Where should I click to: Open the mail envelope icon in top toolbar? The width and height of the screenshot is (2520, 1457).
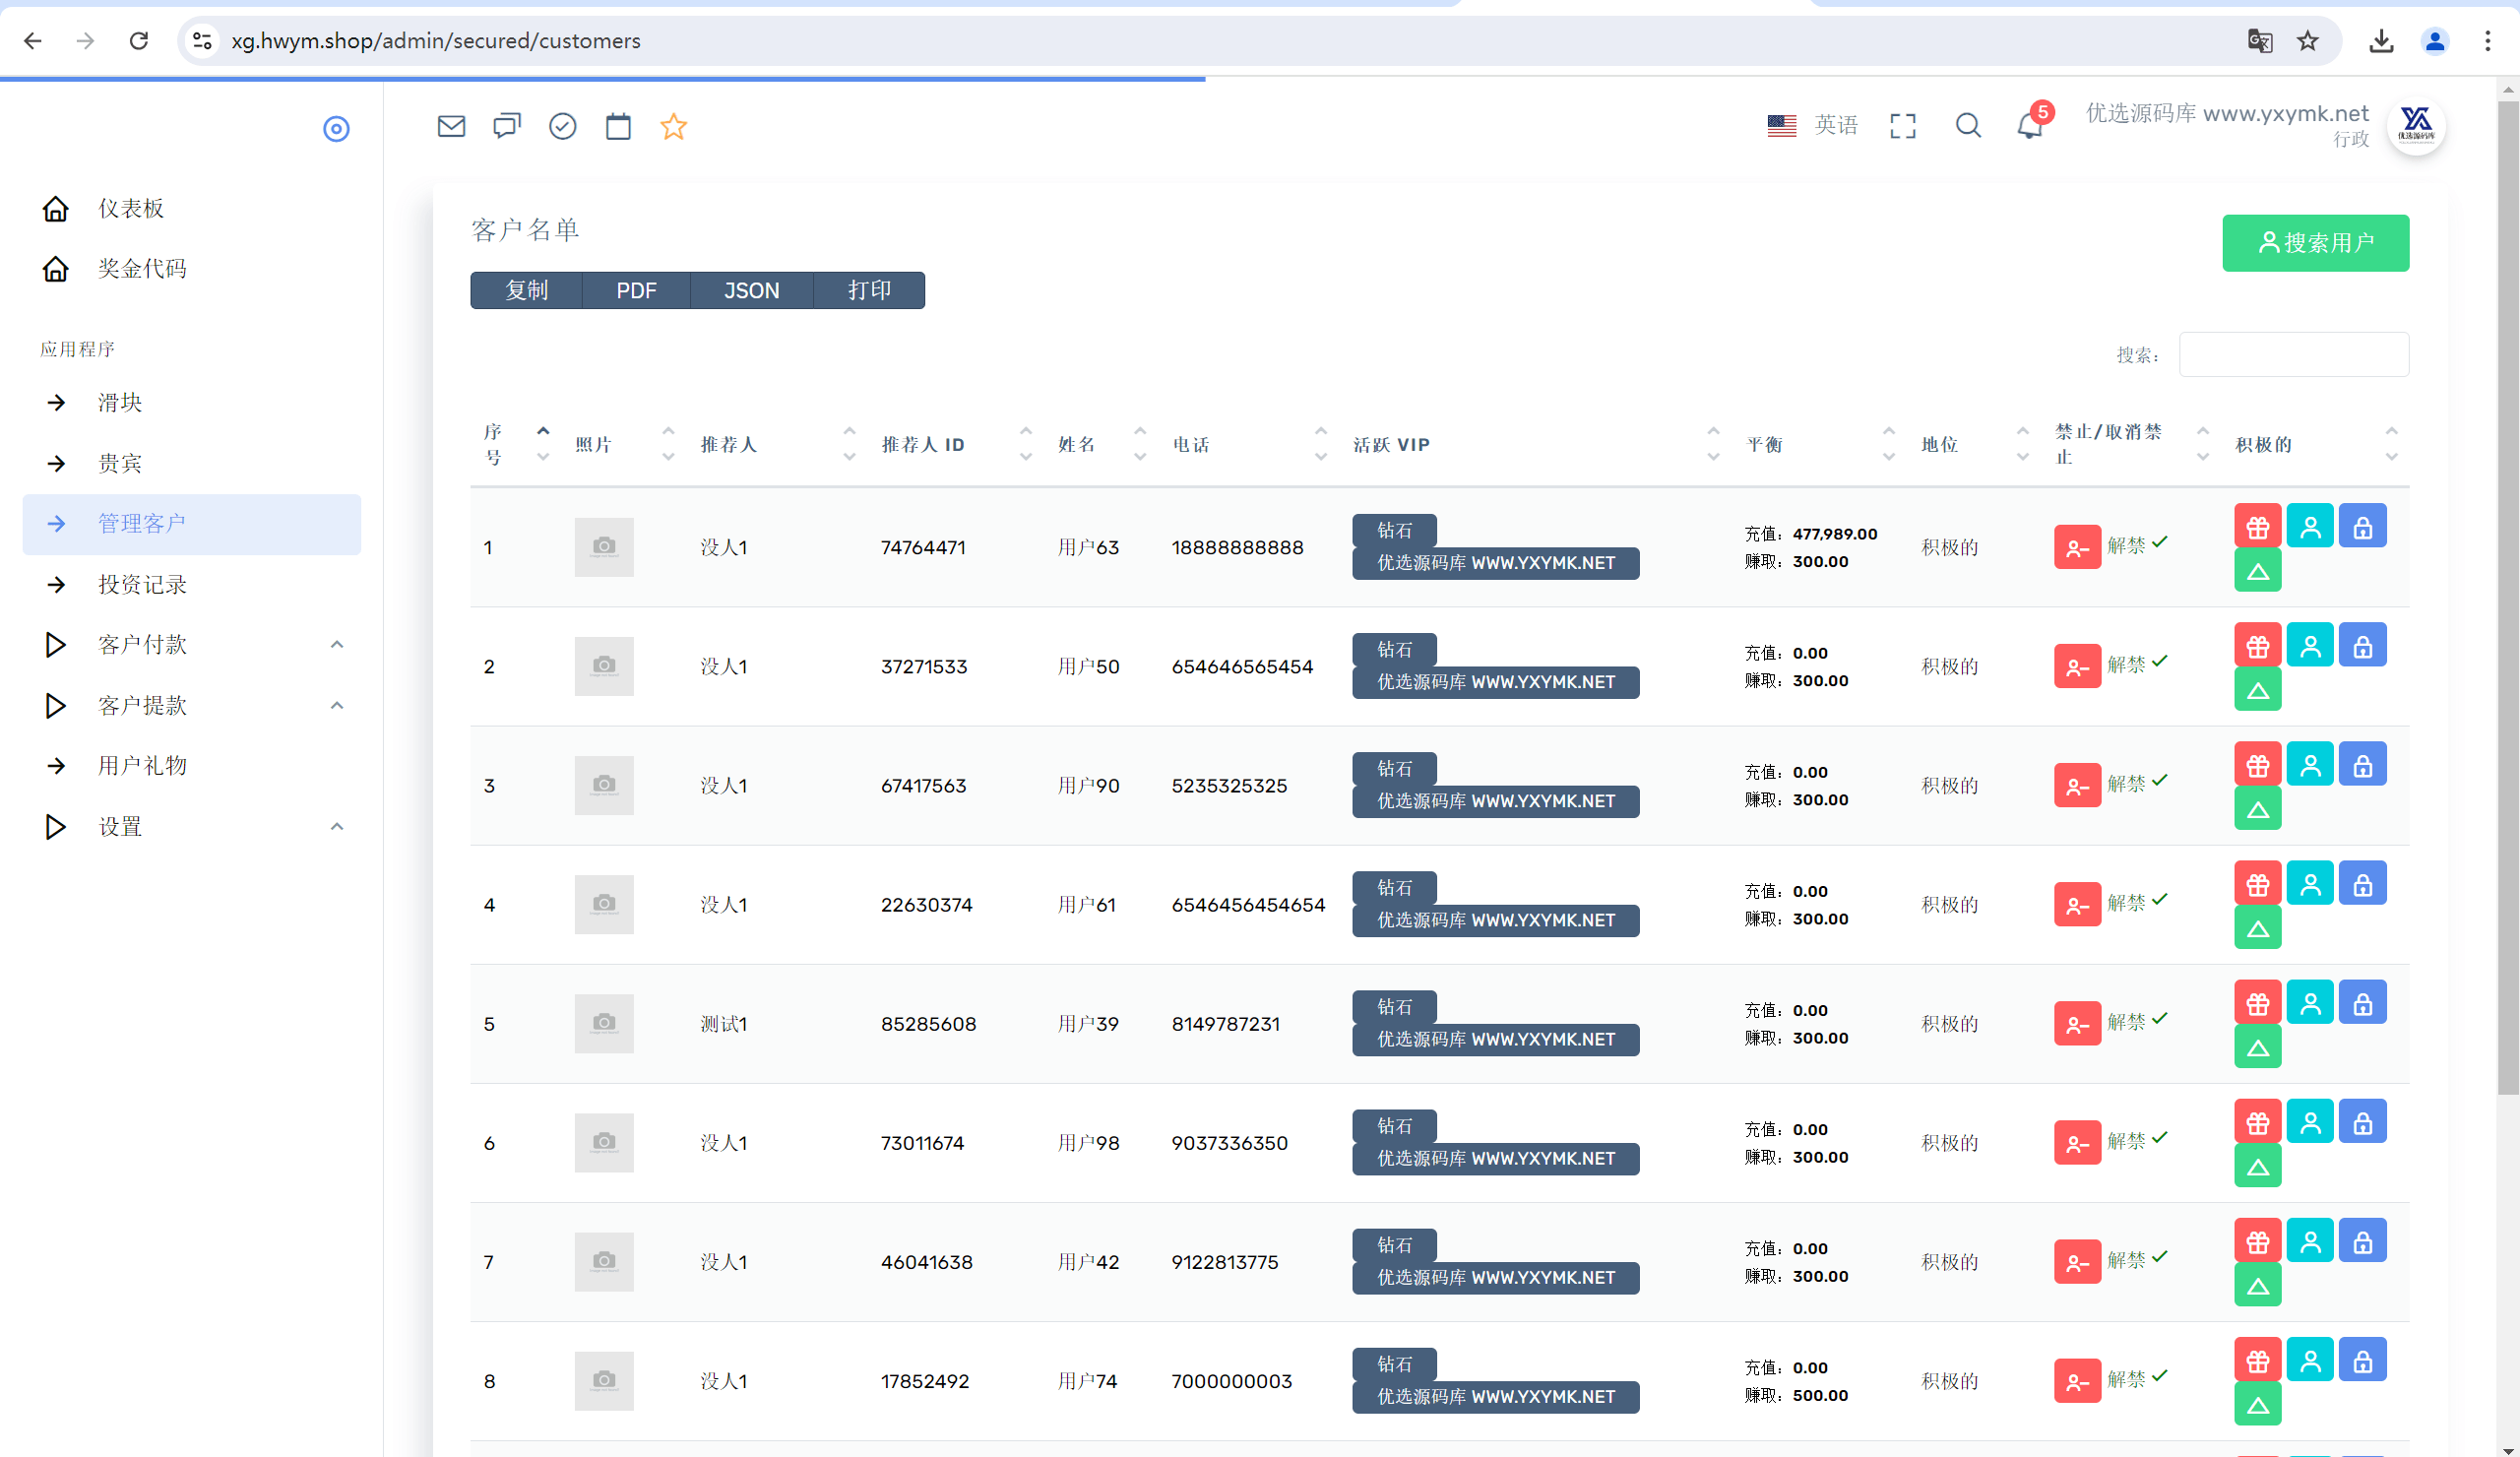451,126
